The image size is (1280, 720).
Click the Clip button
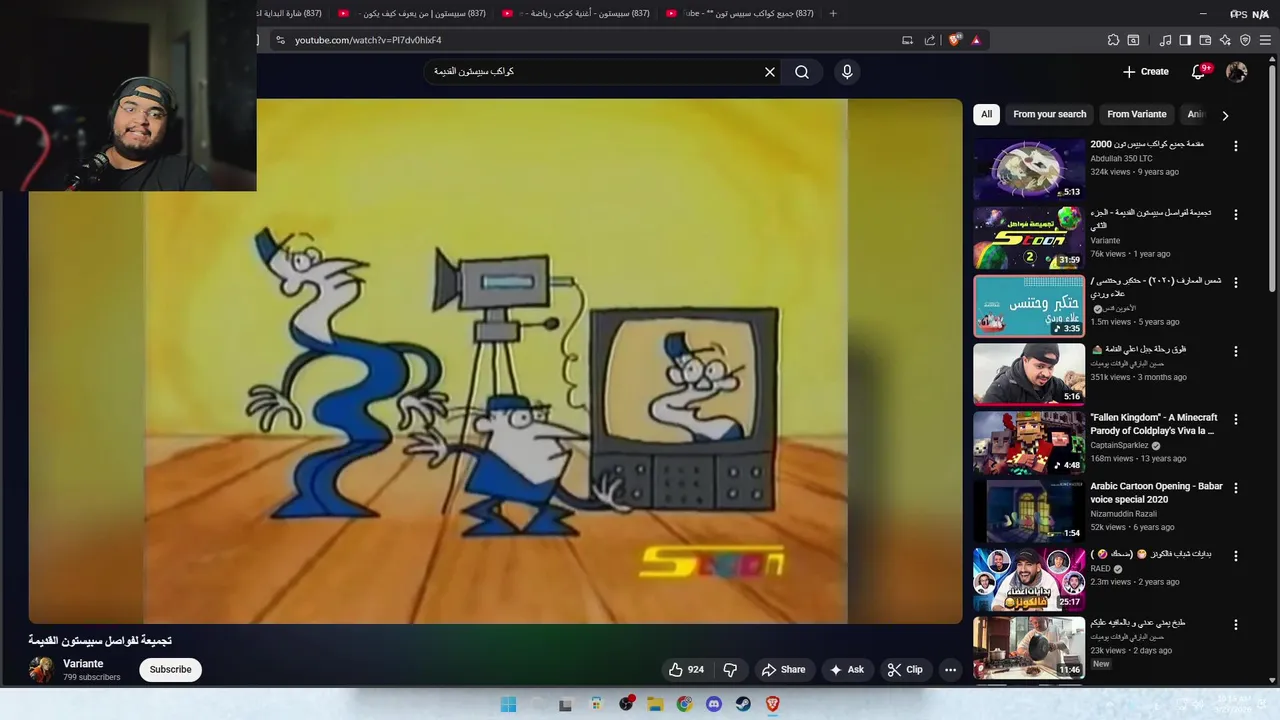point(905,670)
